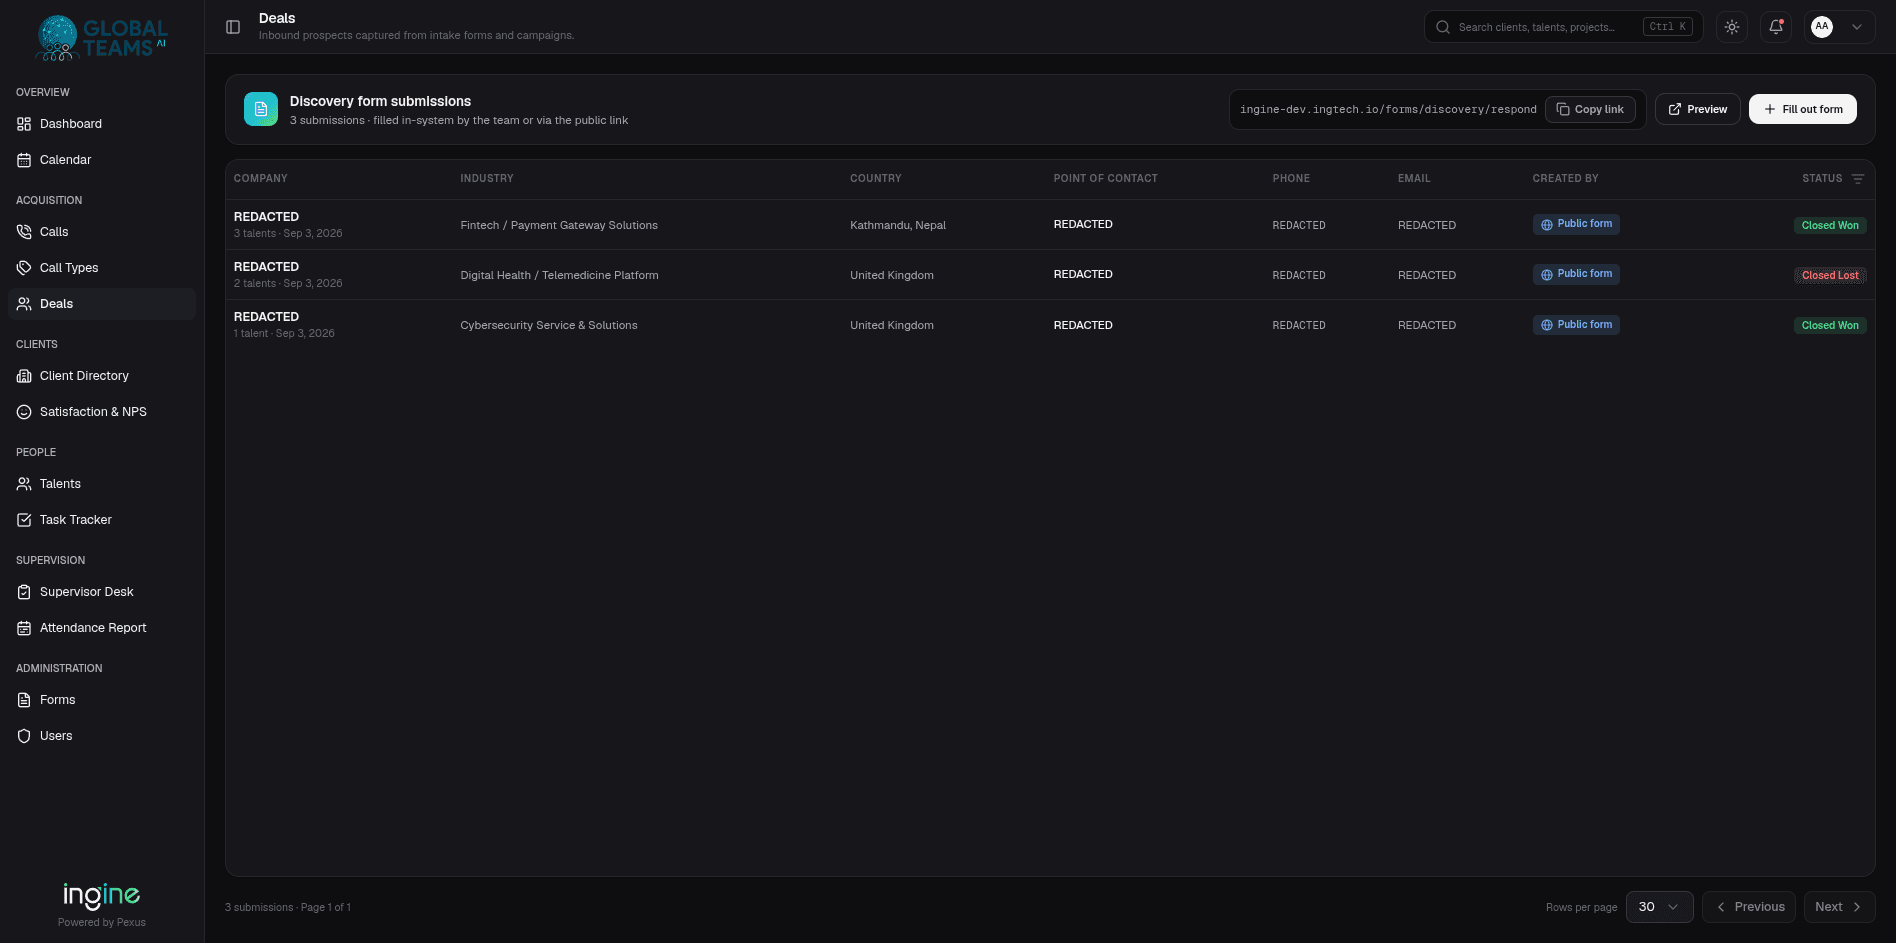Open notifications bell icon
Screen dimensions: 1896x943
(x=1776, y=27)
